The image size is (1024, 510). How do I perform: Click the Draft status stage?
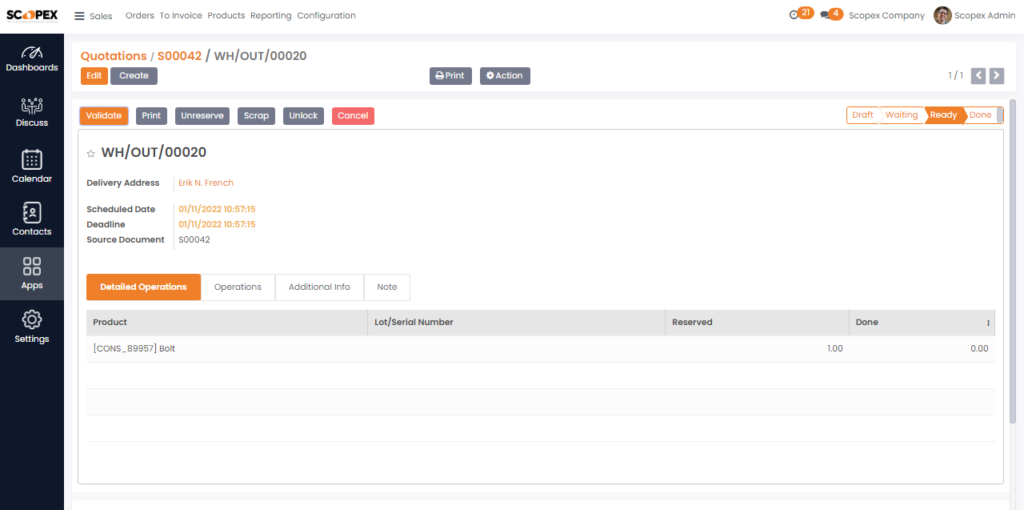863,115
